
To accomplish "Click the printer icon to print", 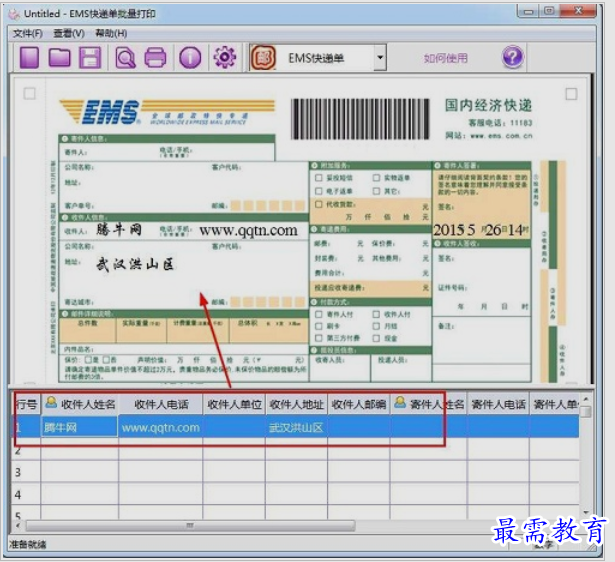I will (x=156, y=58).
